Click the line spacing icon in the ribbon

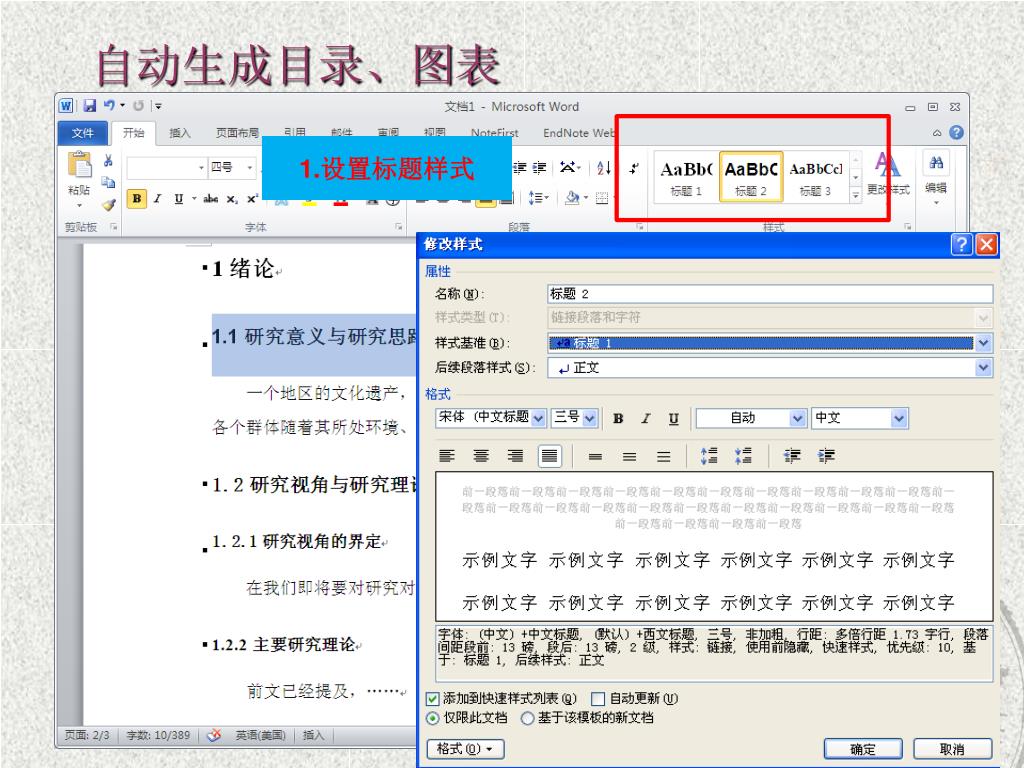coord(536,197)
